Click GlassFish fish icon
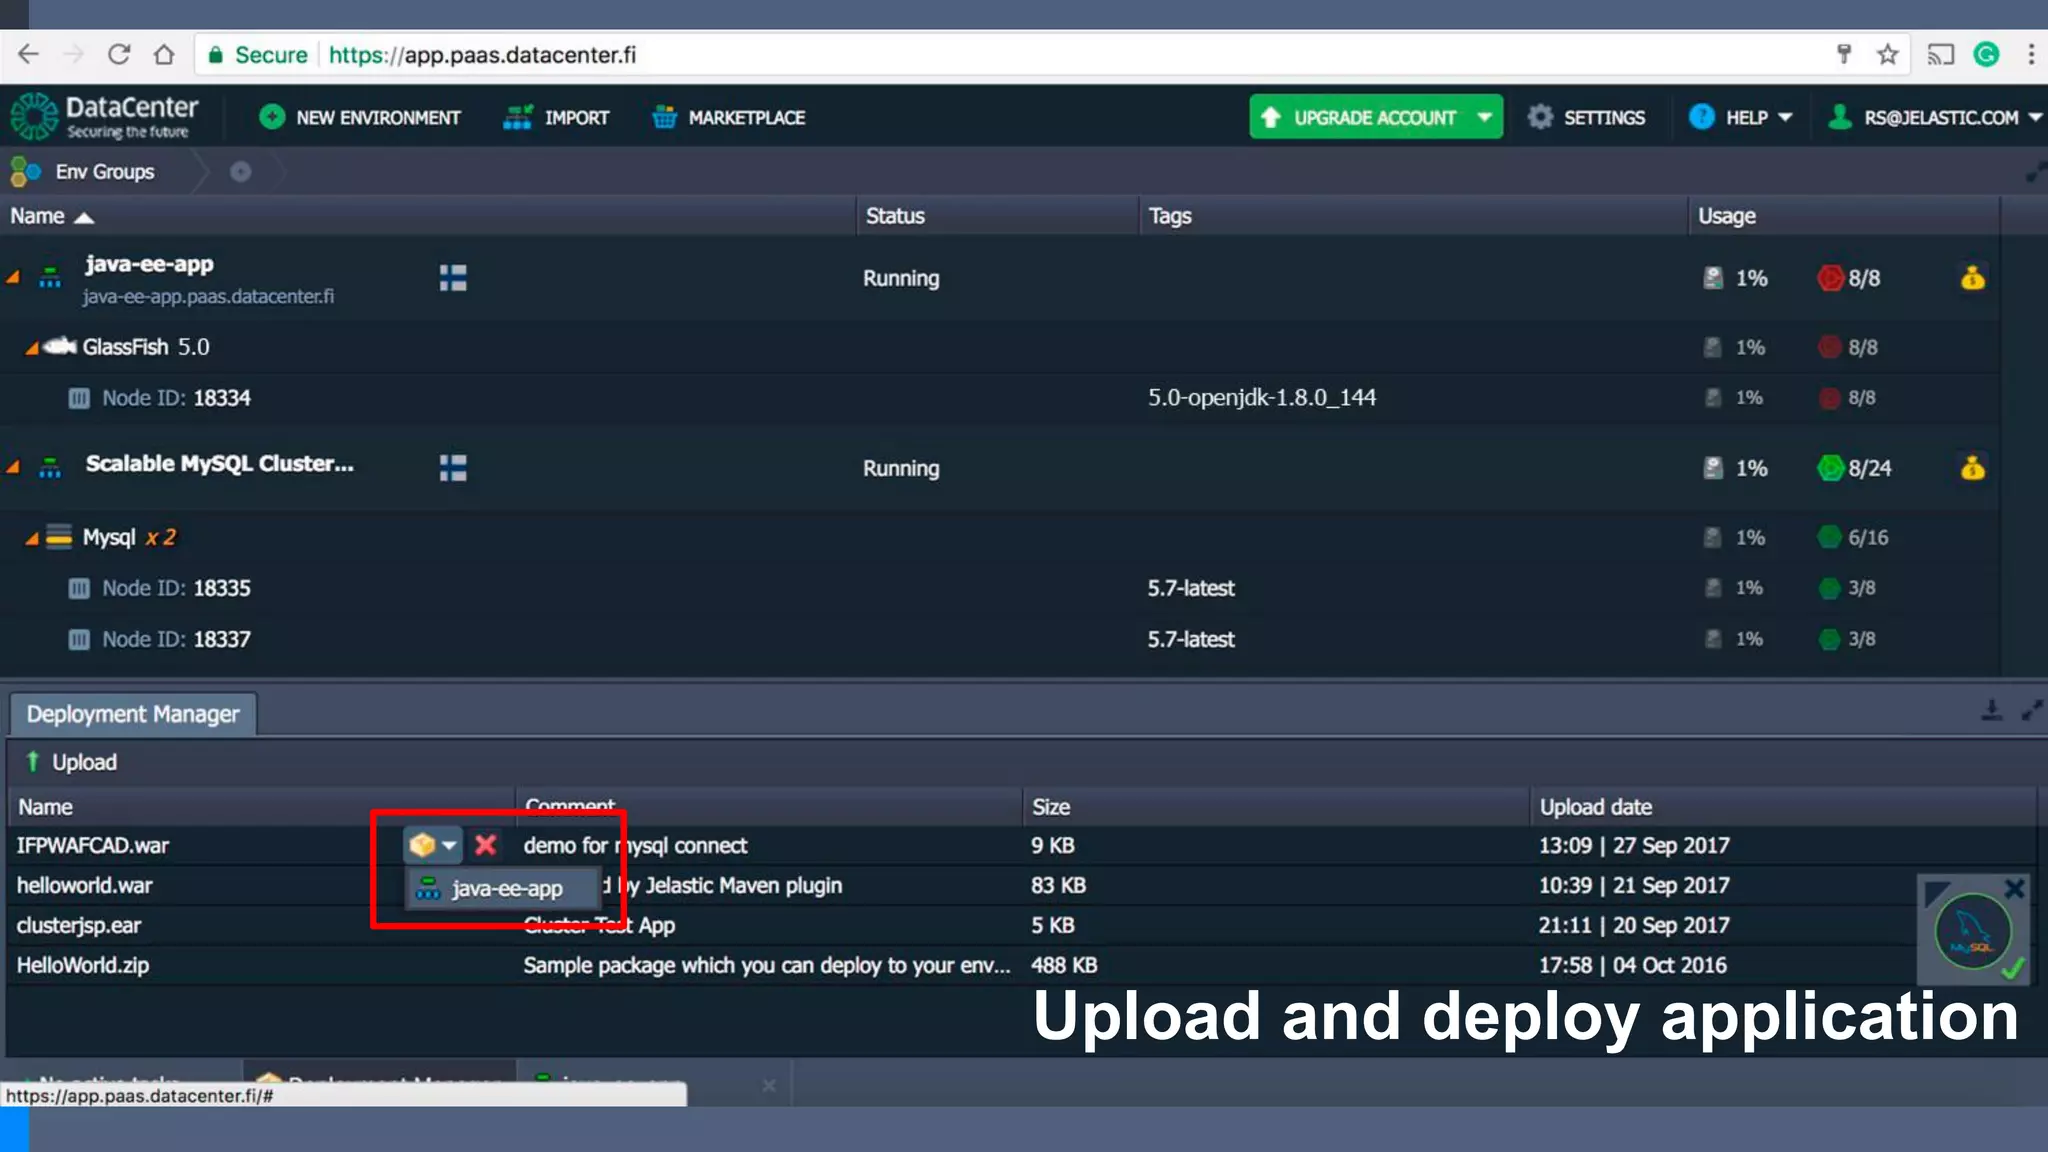 click(60, 346)
